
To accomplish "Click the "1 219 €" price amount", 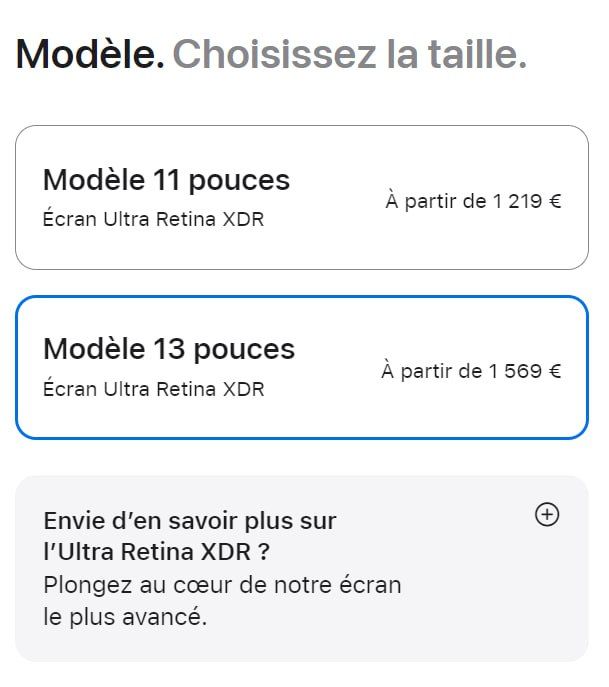I will coord(526,201).
